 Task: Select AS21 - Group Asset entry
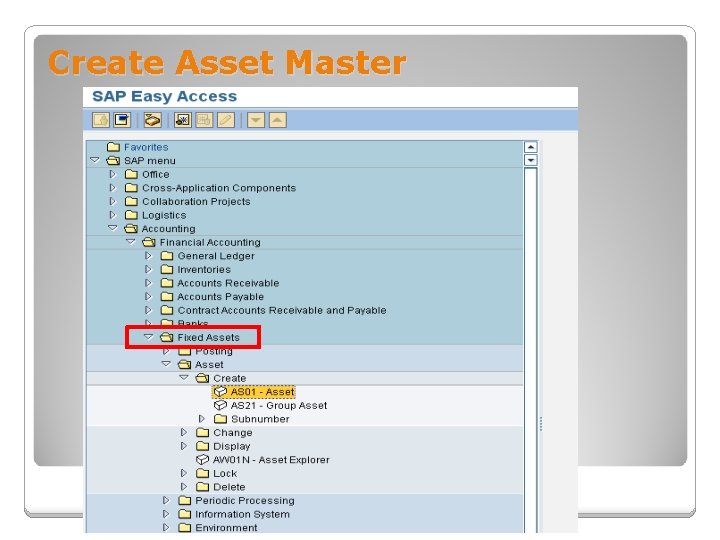279,405
